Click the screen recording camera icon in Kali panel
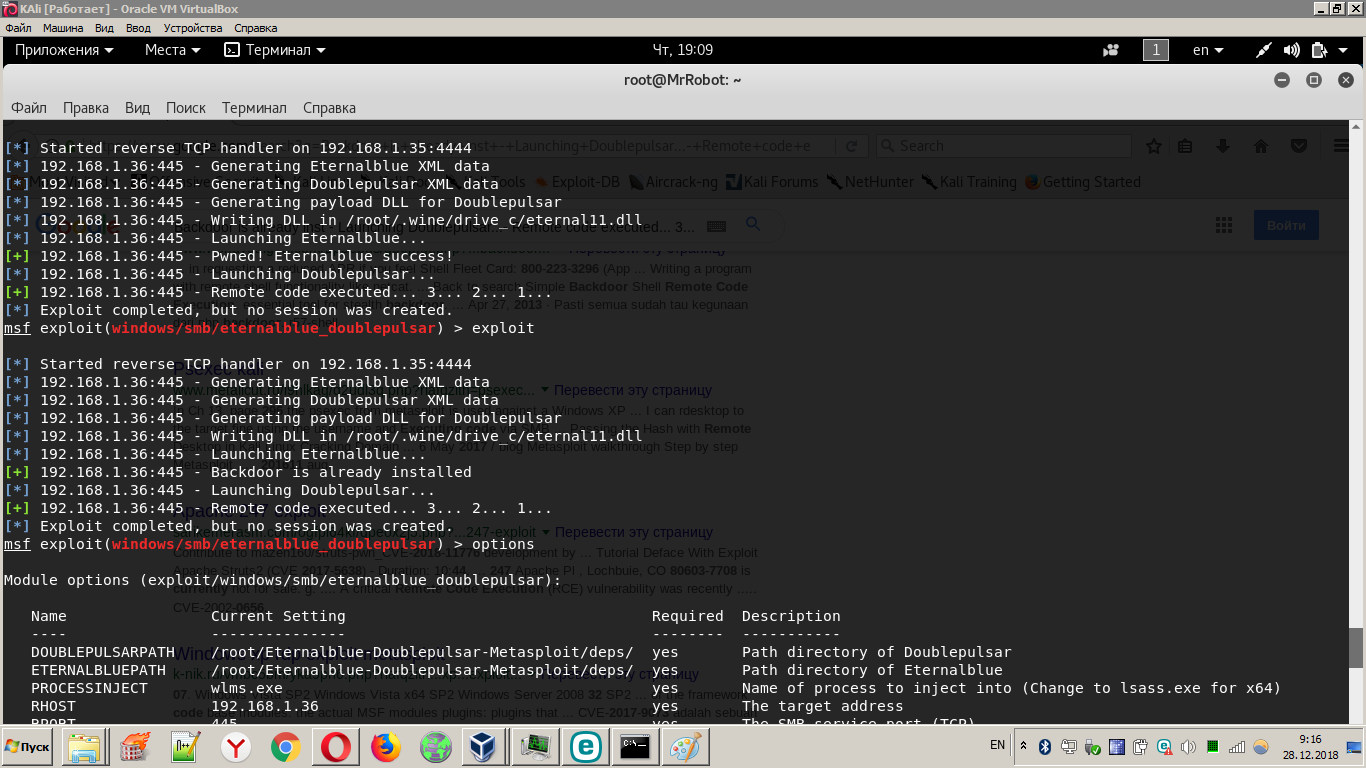This screenshot has width=1366, height=768. (x=1110, y=50)
